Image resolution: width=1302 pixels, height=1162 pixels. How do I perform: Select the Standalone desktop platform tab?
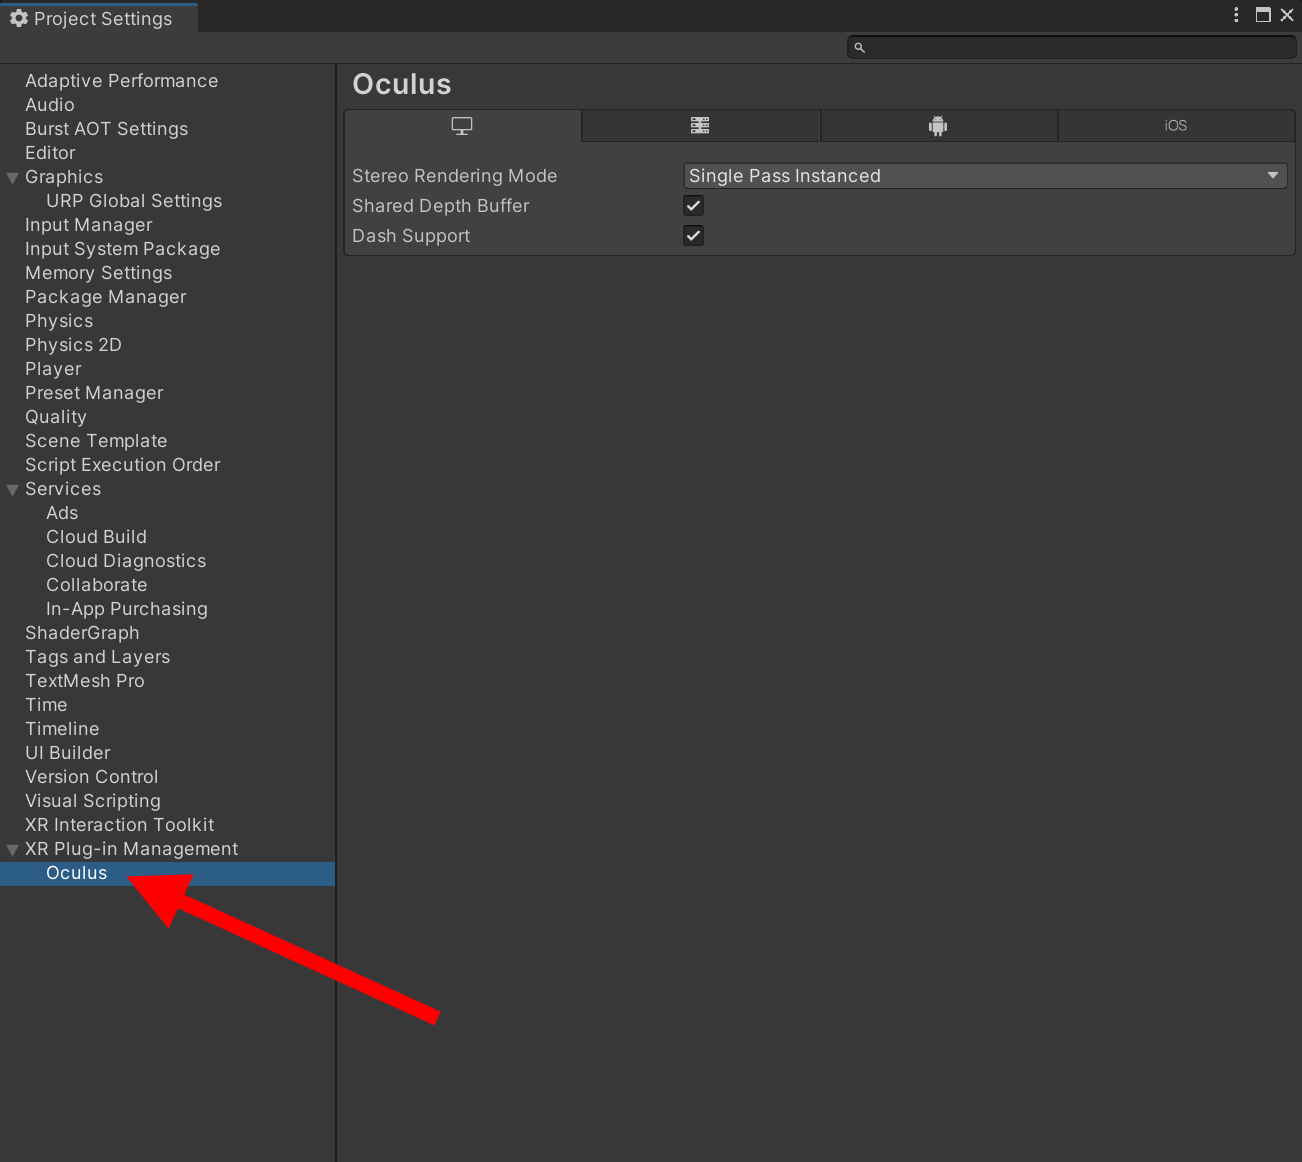pos(462,126)
